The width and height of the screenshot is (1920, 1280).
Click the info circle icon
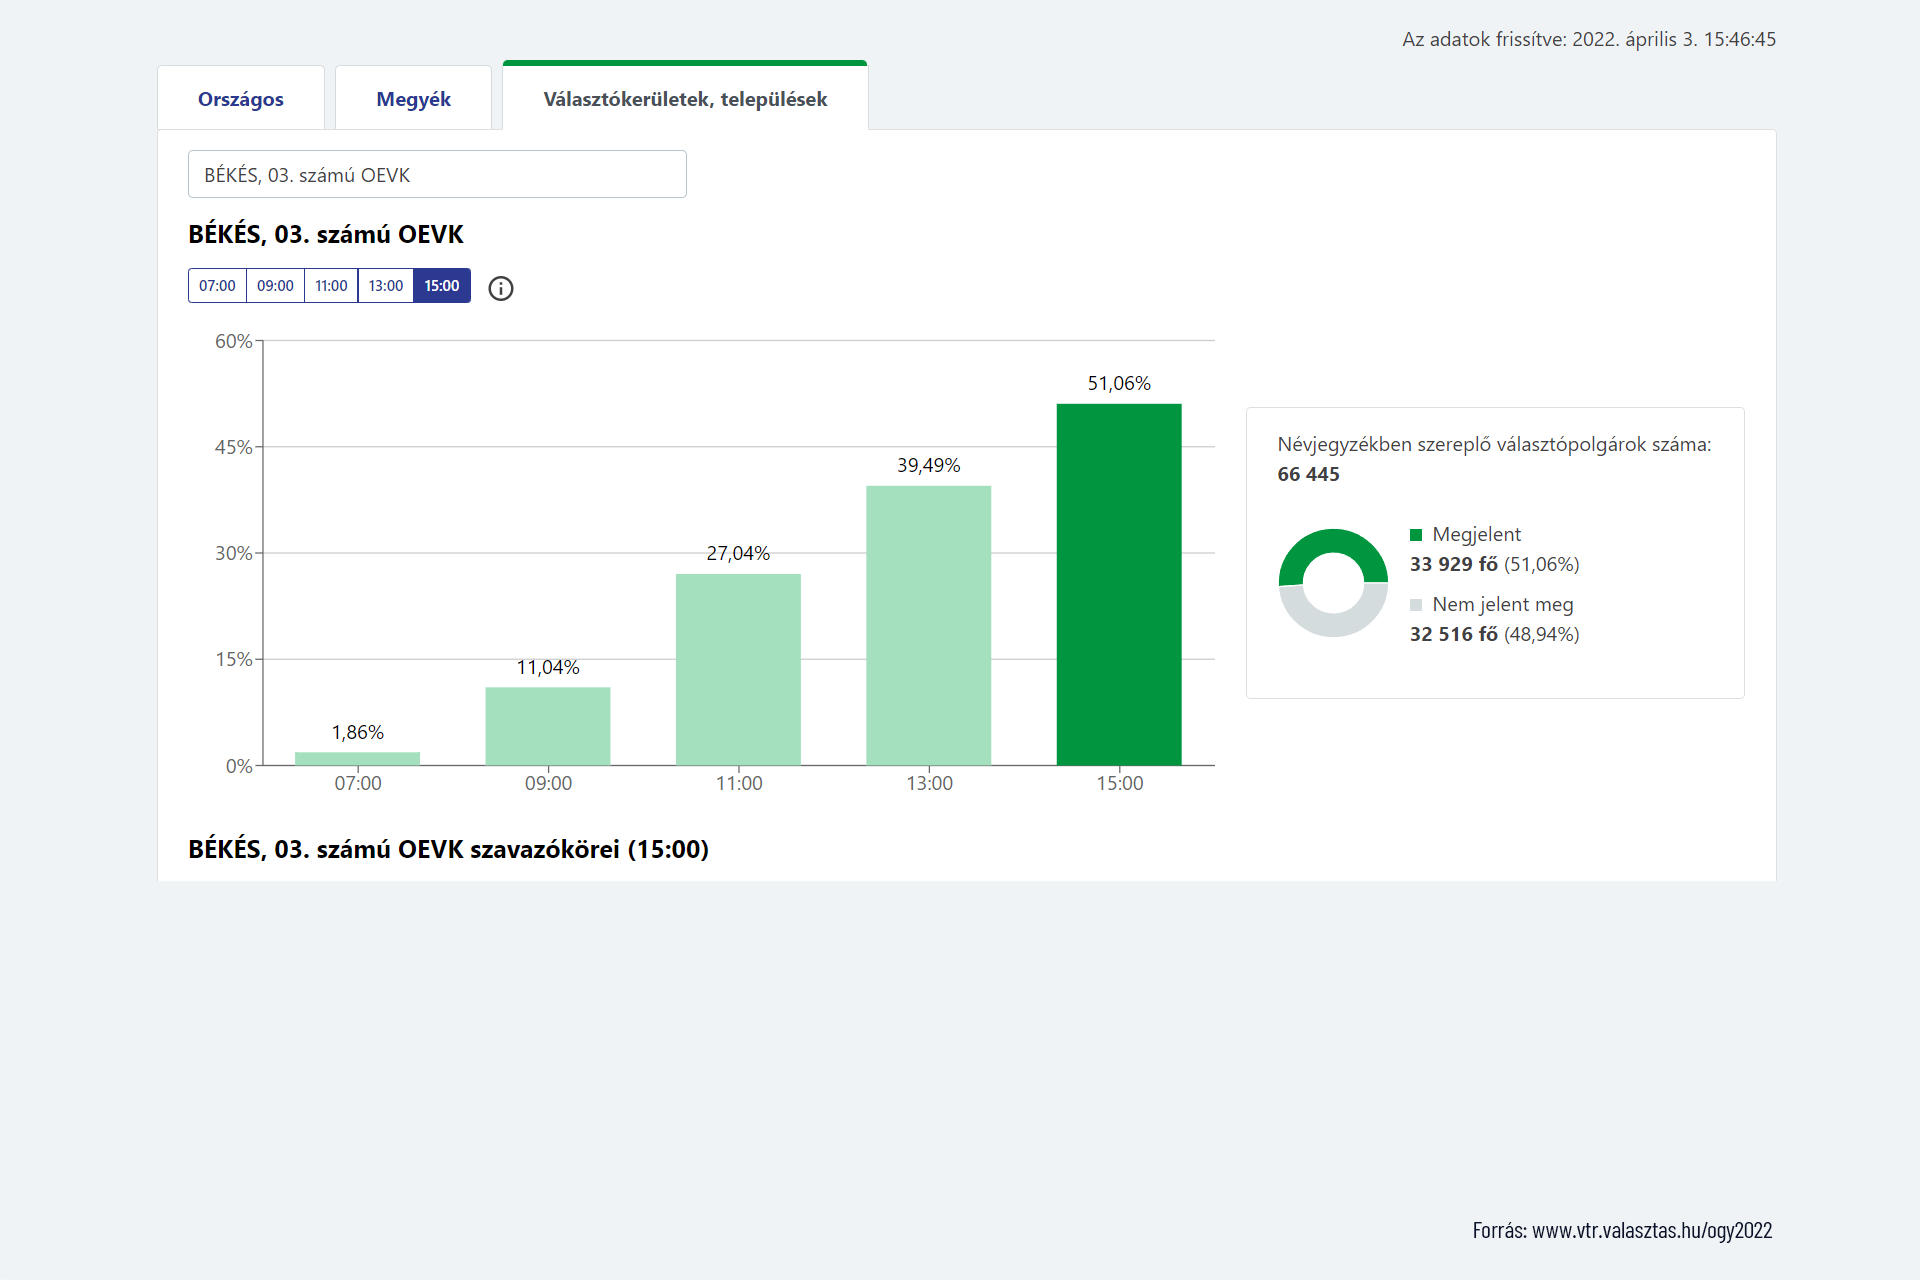pos(501,289)
